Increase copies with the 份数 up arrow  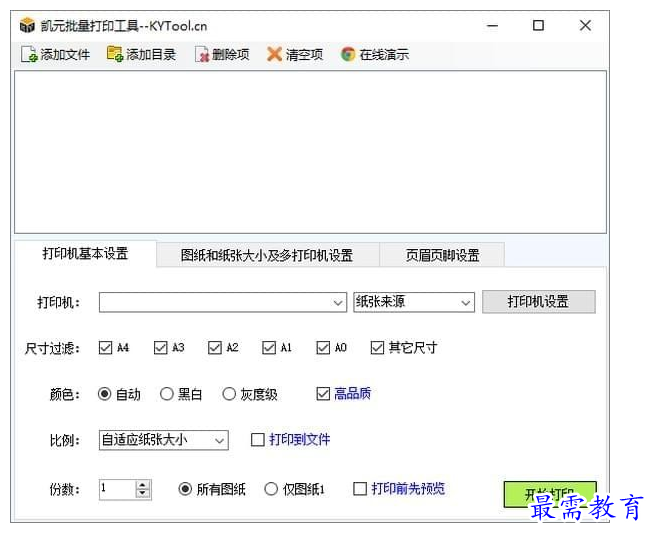(143, 485)
